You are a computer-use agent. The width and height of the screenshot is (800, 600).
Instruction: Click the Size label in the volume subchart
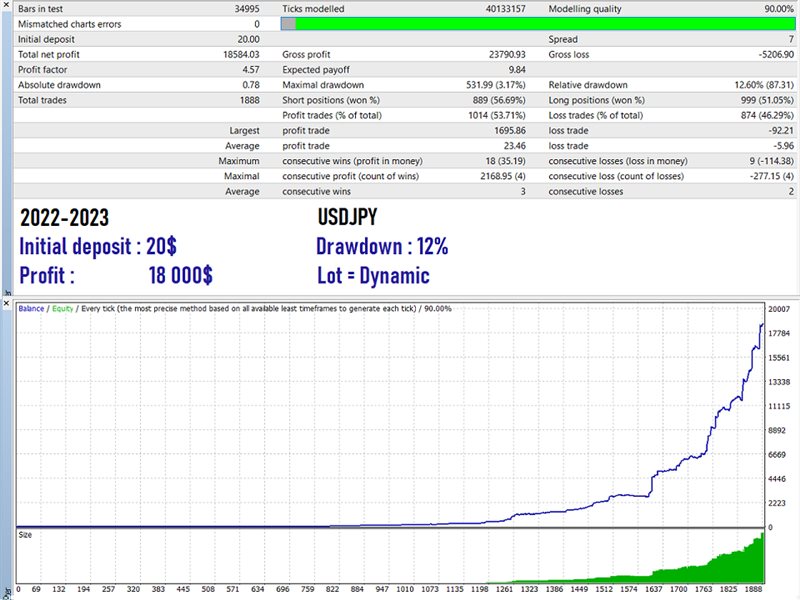(26, 535)
